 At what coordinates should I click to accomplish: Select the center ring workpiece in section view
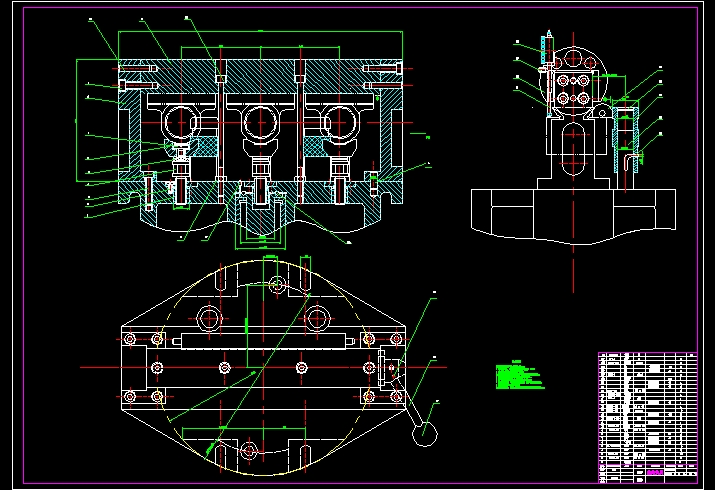261,123
